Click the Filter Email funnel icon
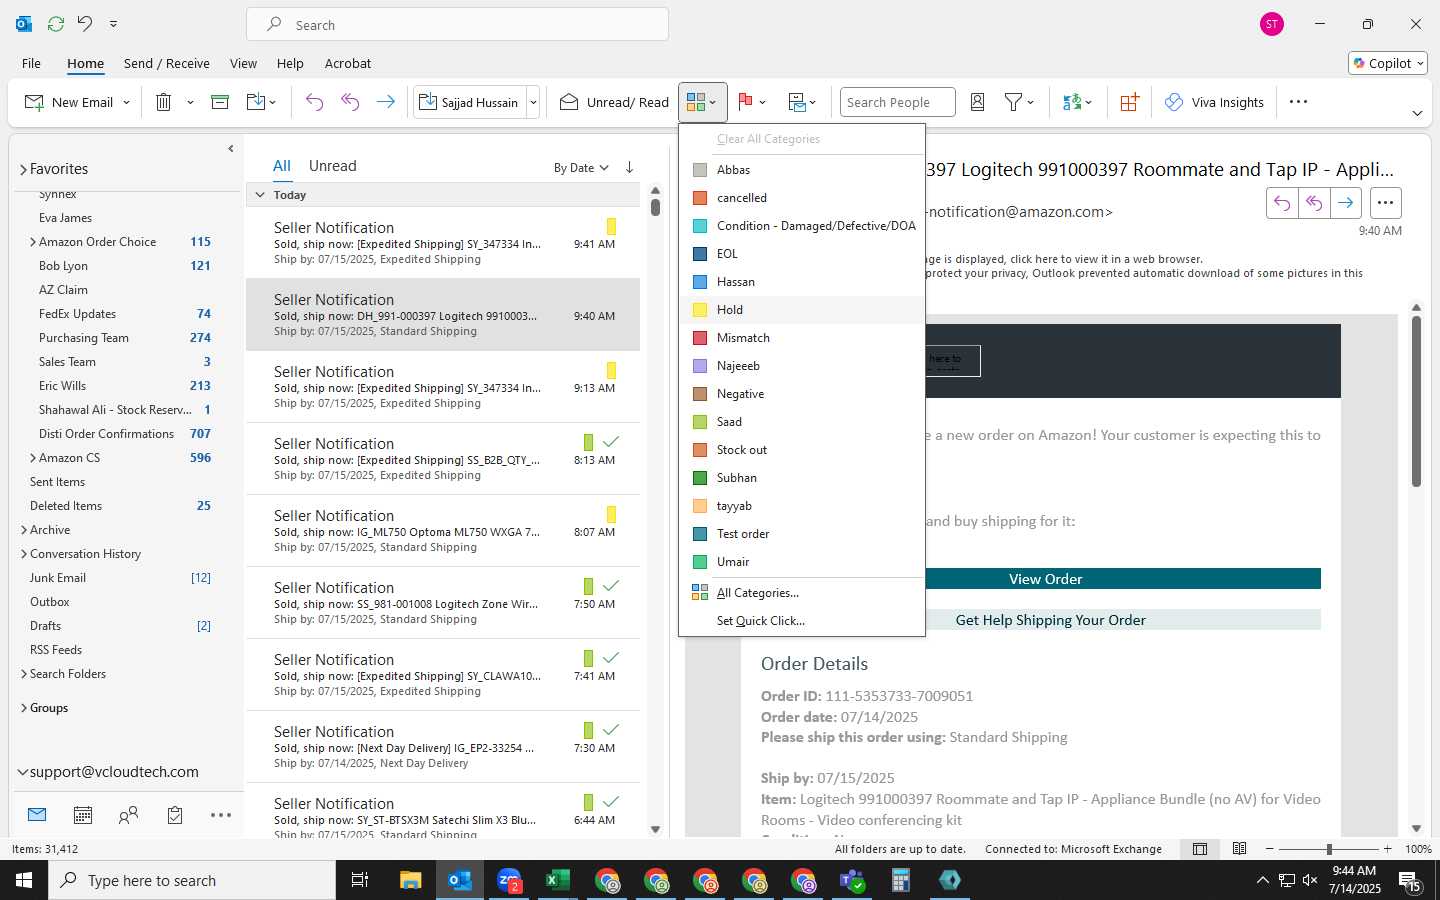This screenshot has height=900, width=1440. [1013, 102]
